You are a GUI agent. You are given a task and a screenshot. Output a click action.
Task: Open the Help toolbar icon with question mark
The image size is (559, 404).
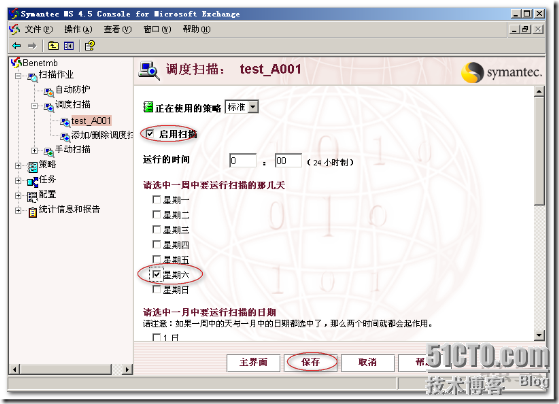tap(90, 46)
